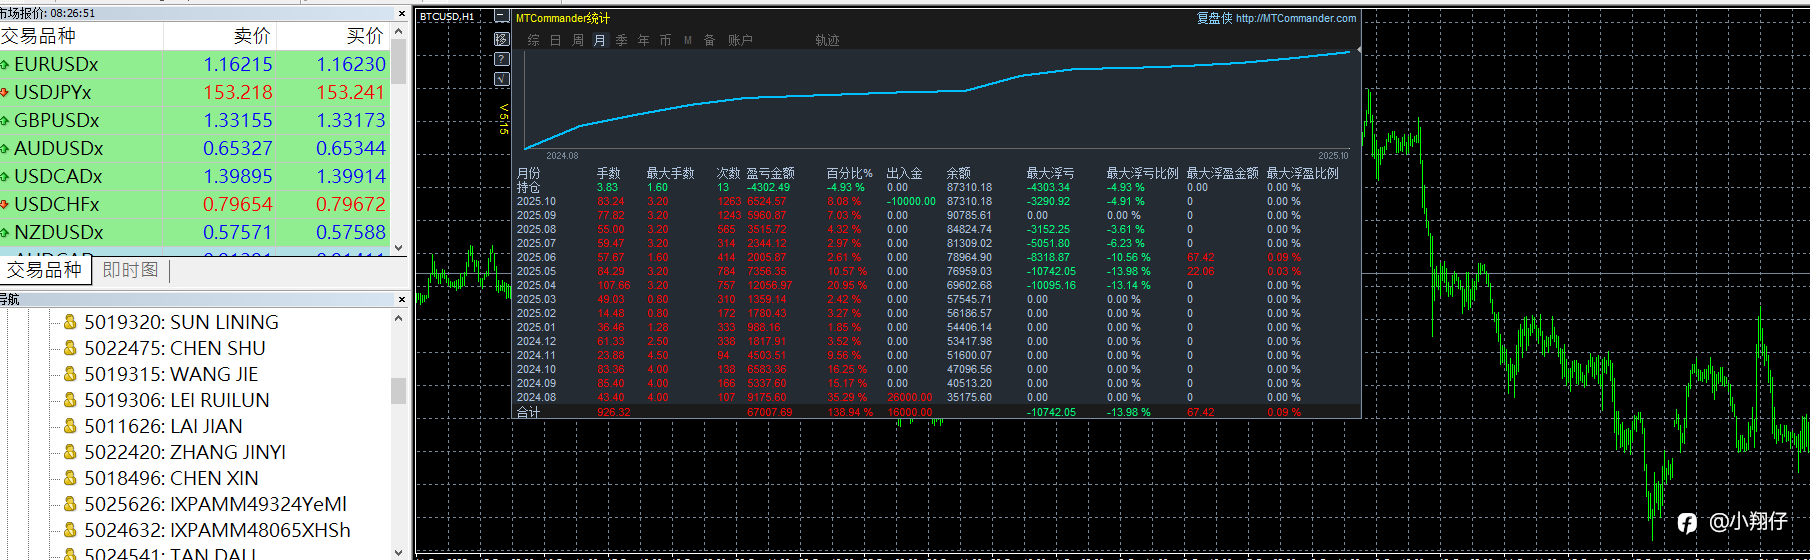
Task: Click the help question-mark icon beside the stats panel
Action: coord(502,59)
